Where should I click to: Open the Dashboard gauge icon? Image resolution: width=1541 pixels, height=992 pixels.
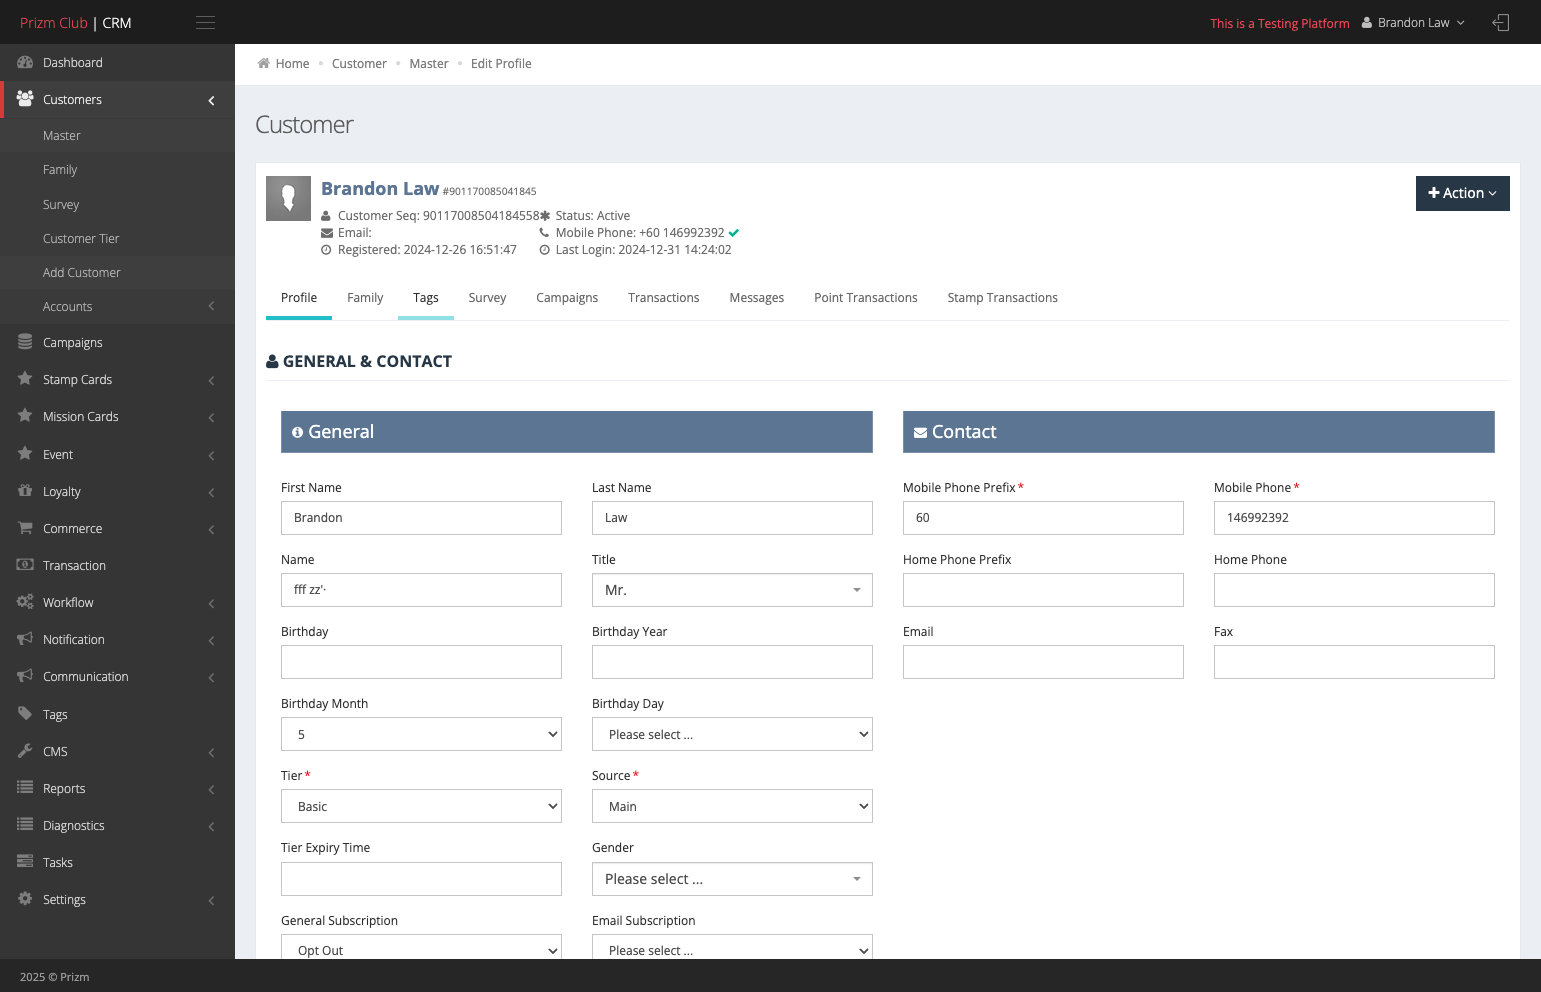click(25, 62)
